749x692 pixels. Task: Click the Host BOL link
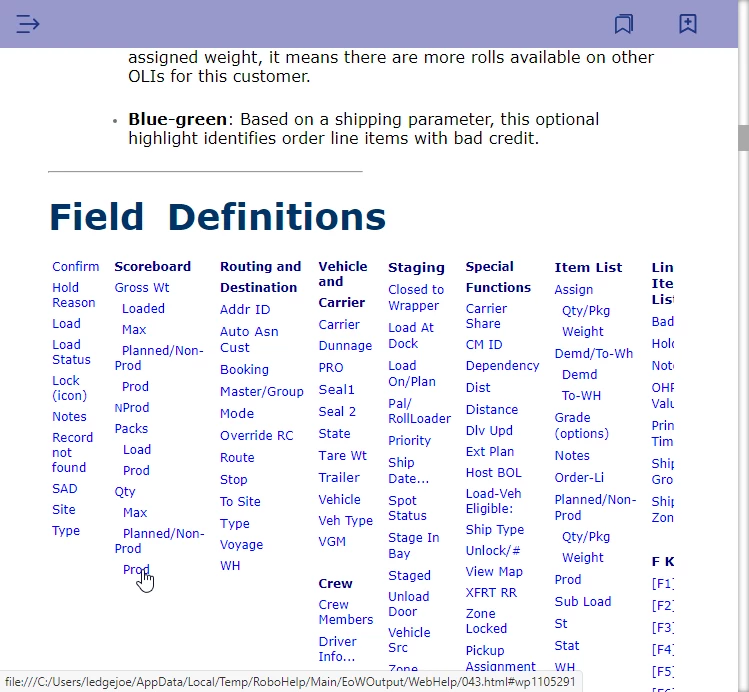[493, 473]
